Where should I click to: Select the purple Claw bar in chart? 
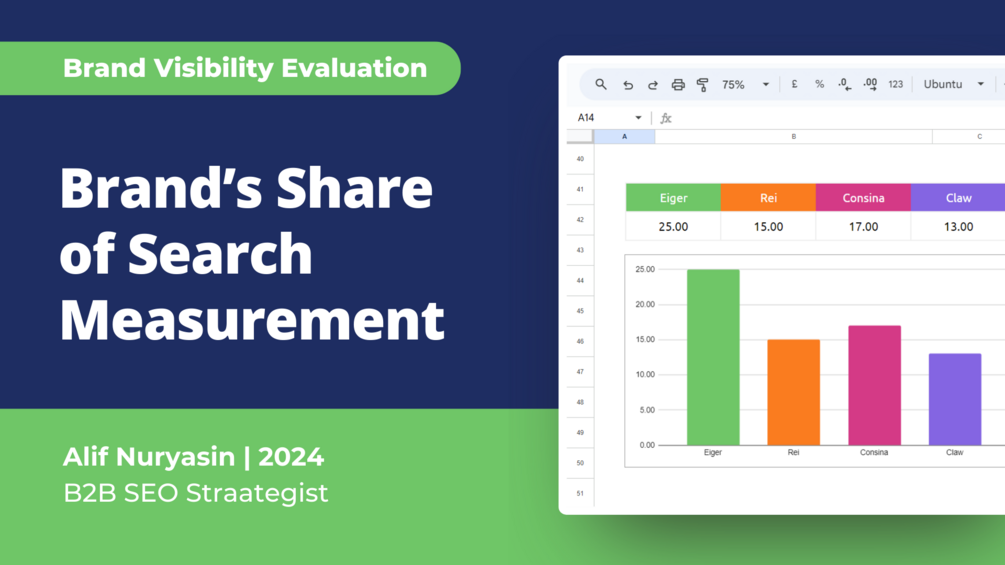954,399
